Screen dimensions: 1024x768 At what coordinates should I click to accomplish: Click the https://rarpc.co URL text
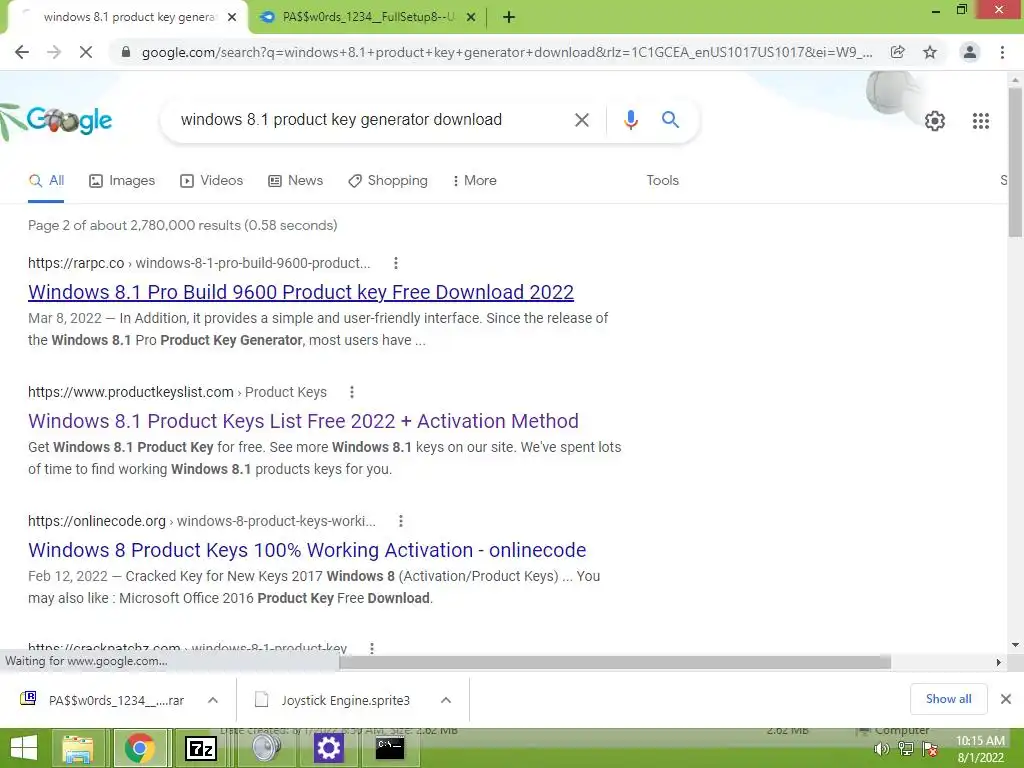(76, 263)
